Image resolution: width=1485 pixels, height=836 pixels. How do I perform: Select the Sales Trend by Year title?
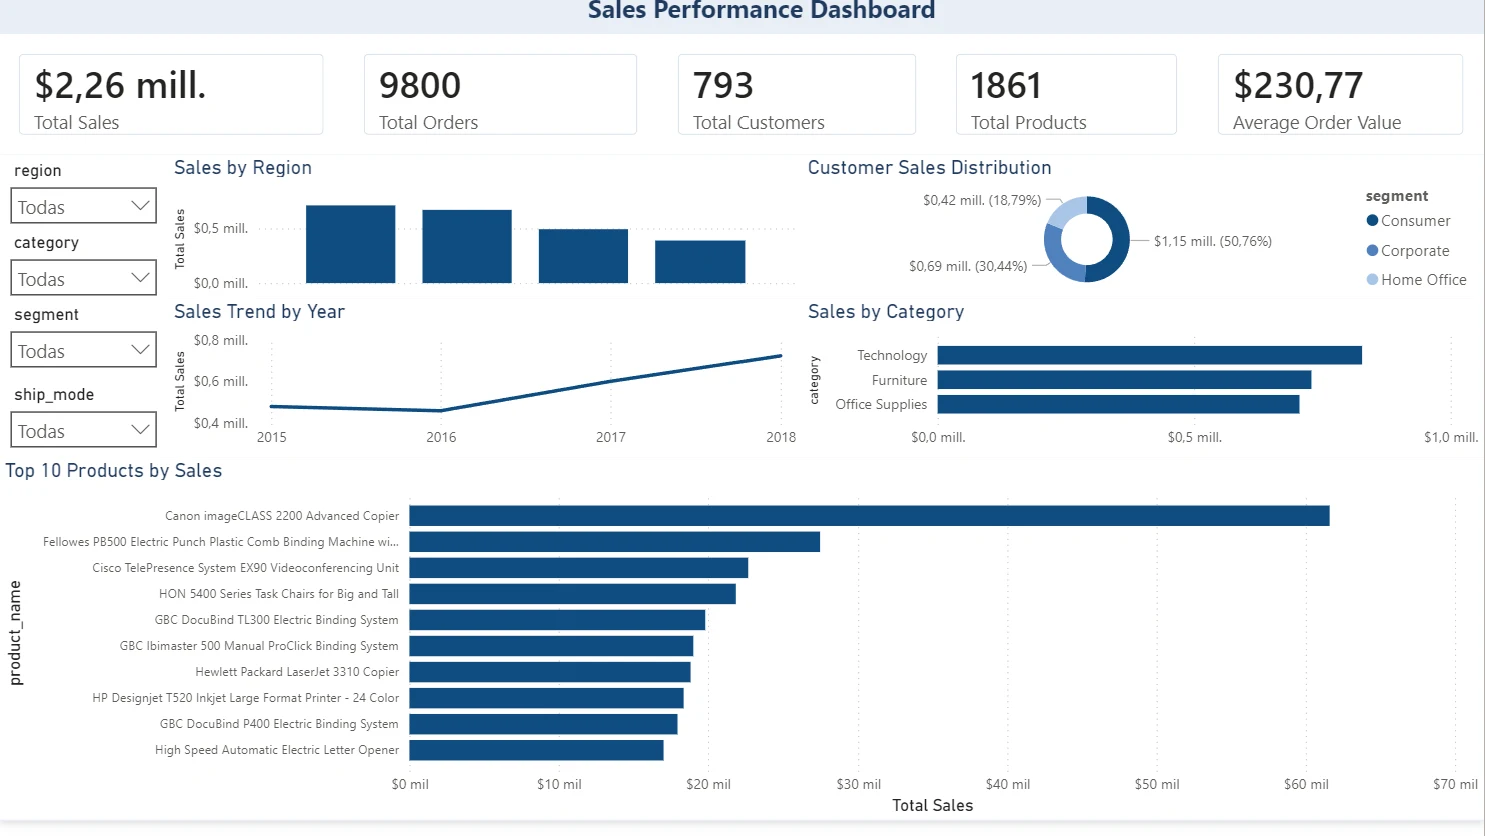coord(259,312)
